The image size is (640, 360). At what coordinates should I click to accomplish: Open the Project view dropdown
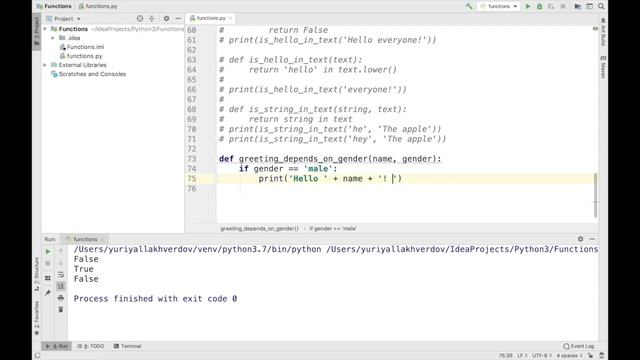64,19
